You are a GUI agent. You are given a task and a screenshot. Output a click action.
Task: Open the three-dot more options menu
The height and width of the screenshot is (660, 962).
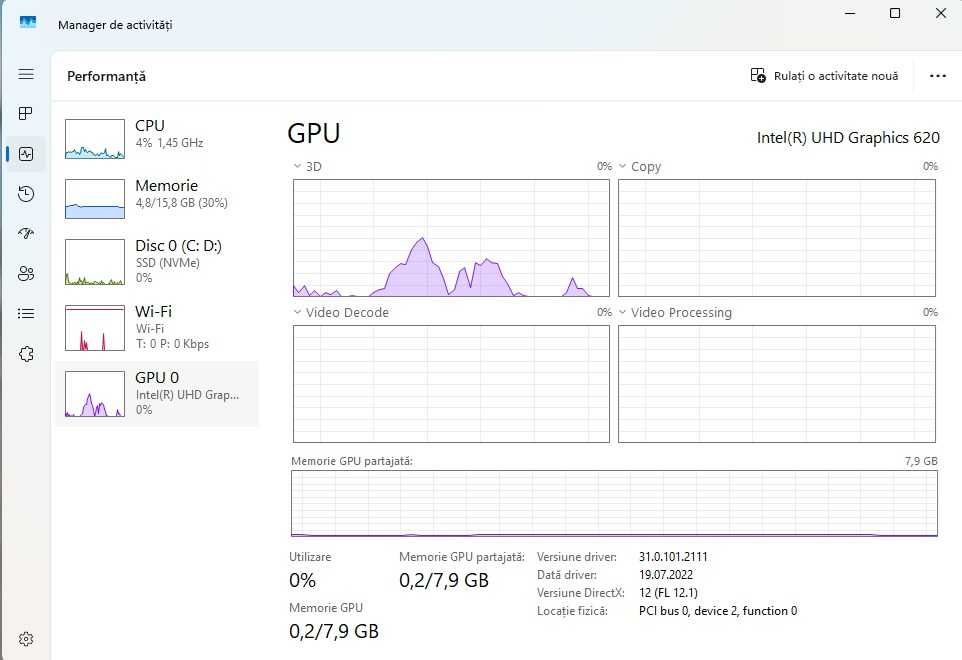[x=937, y=76]
